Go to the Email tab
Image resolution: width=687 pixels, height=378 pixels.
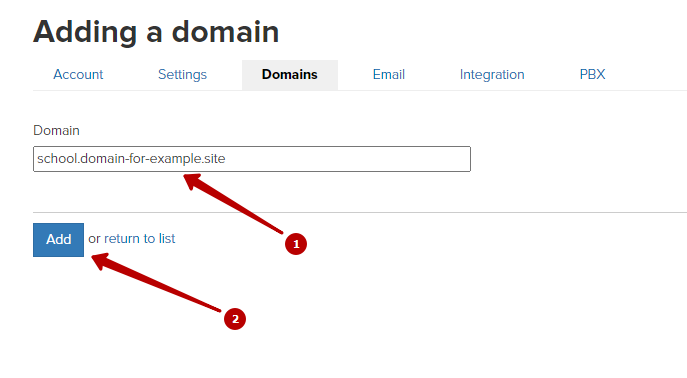(x=389, y=75)
